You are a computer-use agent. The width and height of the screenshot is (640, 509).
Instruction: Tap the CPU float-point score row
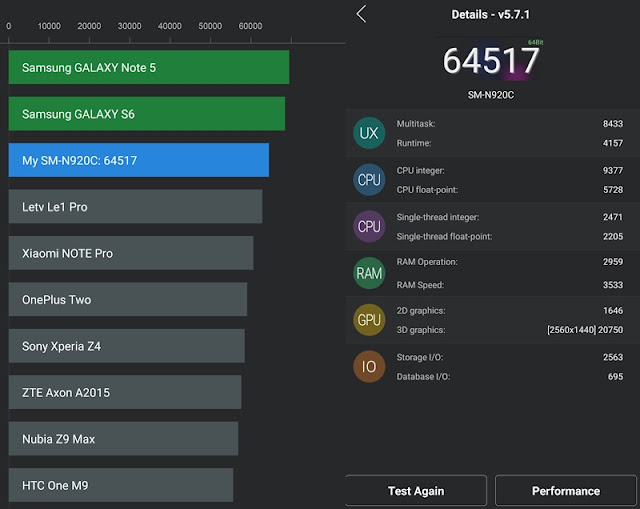coord(510,189)
